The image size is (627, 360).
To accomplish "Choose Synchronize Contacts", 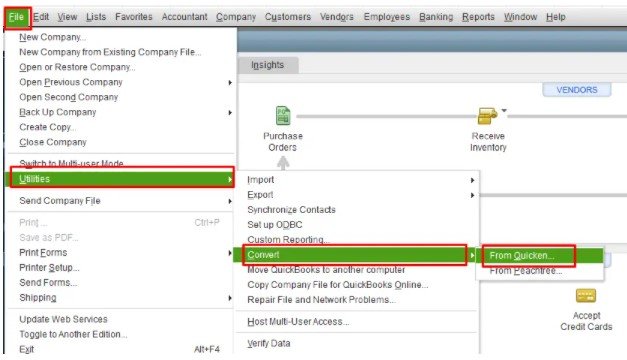I will (292, 210).
